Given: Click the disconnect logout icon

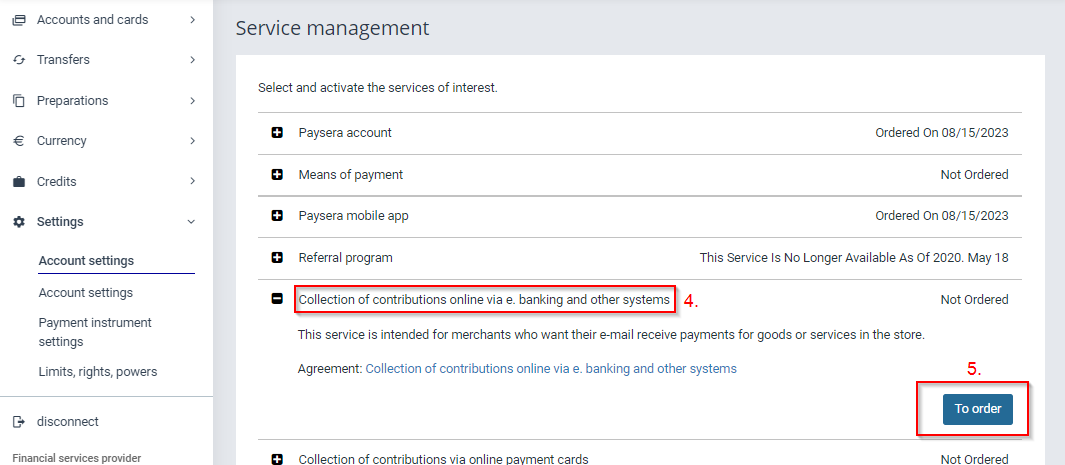Looking at the screenshot, I should 18,422.
